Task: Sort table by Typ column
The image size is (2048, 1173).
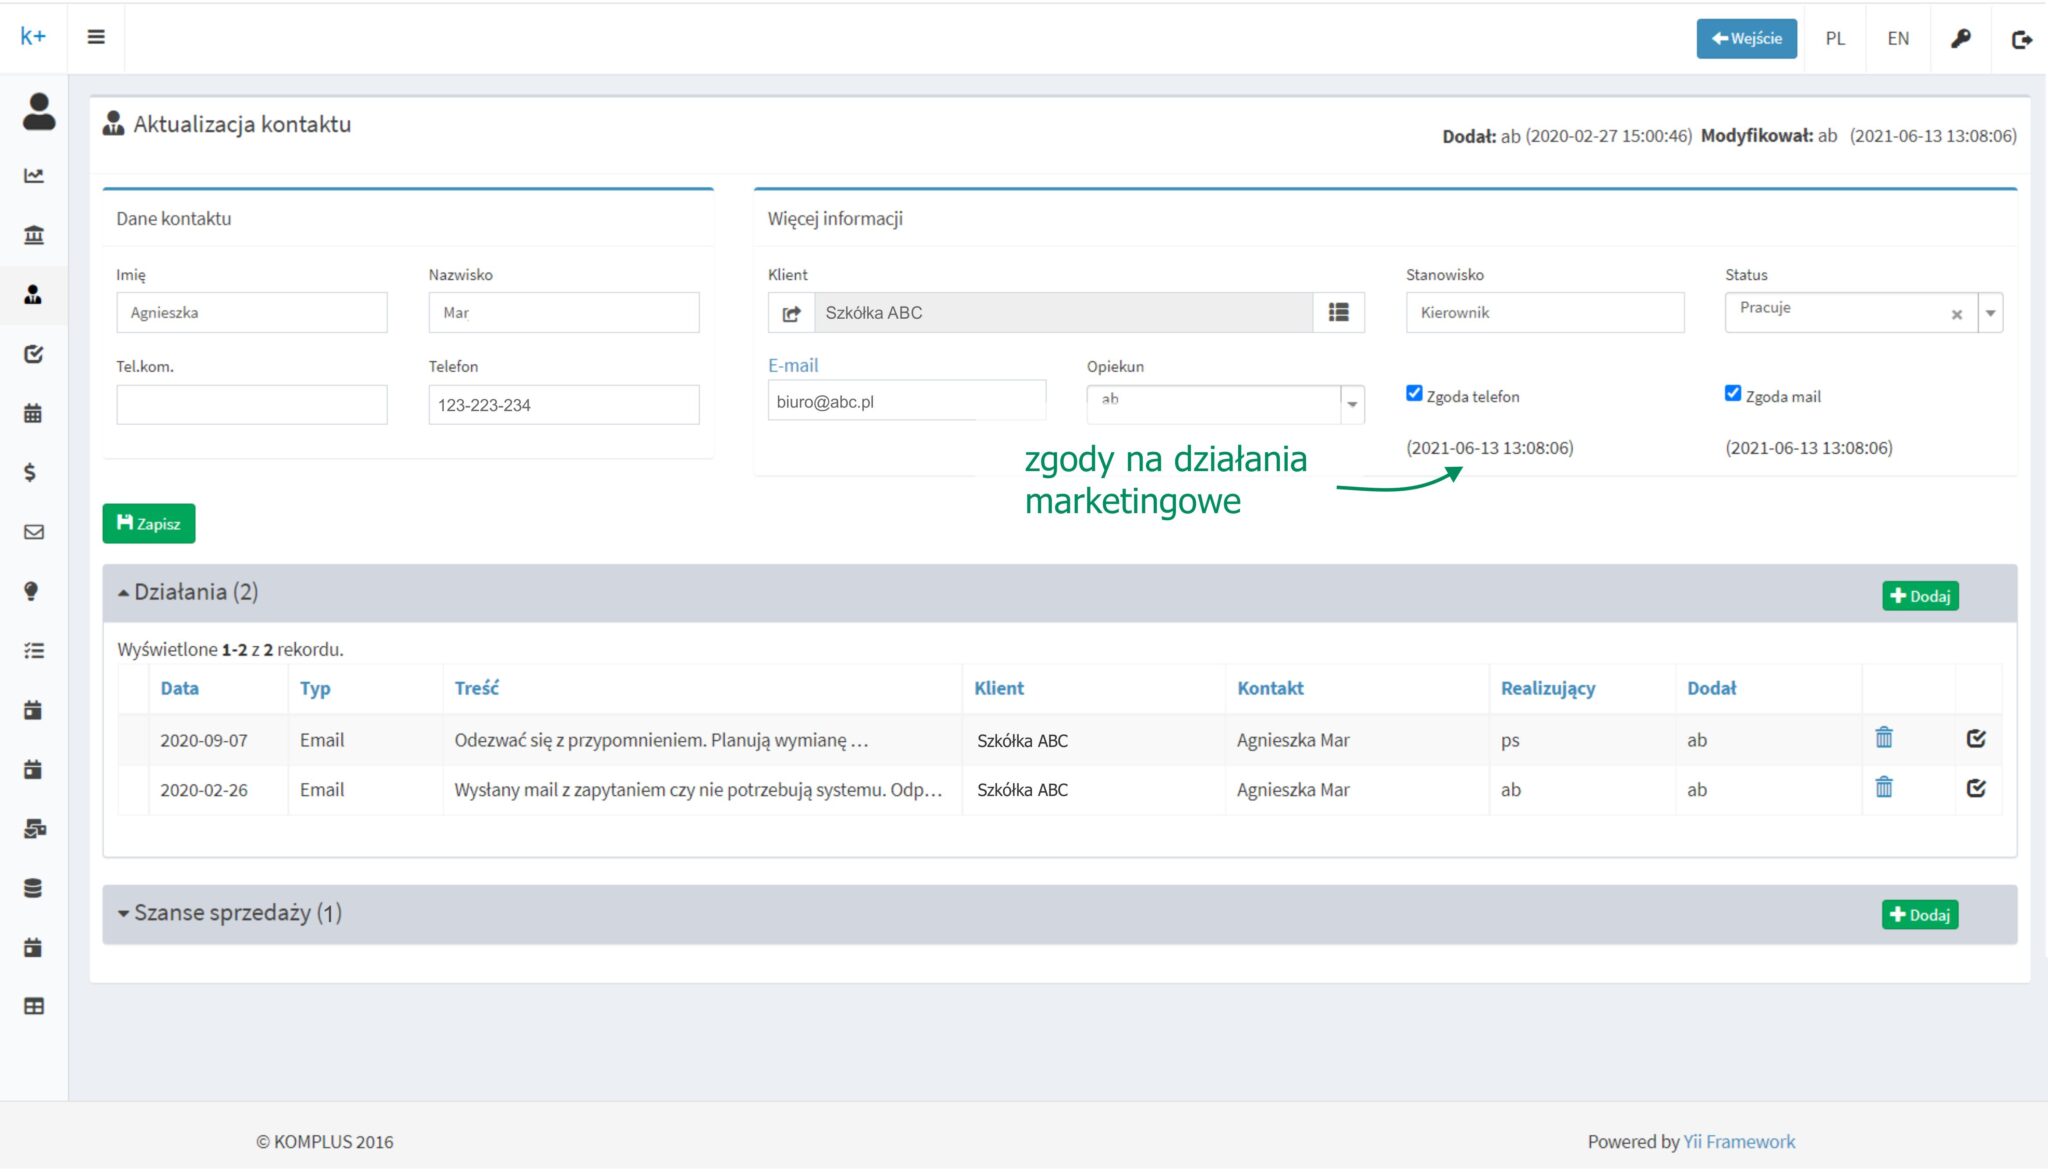Action: pyautogui.click(x=315, y=689)
